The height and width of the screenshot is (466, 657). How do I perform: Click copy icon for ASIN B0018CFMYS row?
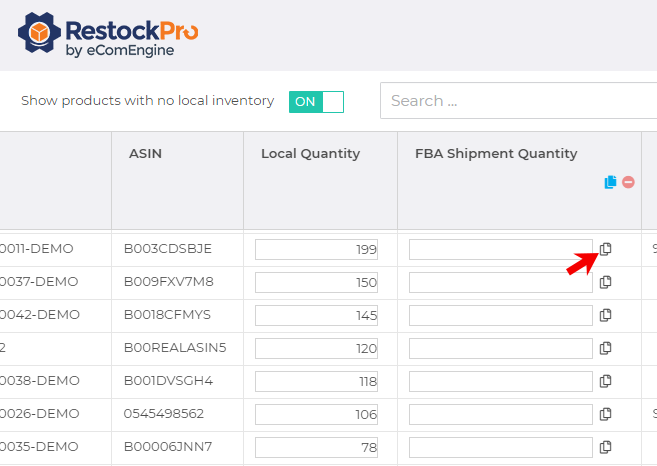605,315
